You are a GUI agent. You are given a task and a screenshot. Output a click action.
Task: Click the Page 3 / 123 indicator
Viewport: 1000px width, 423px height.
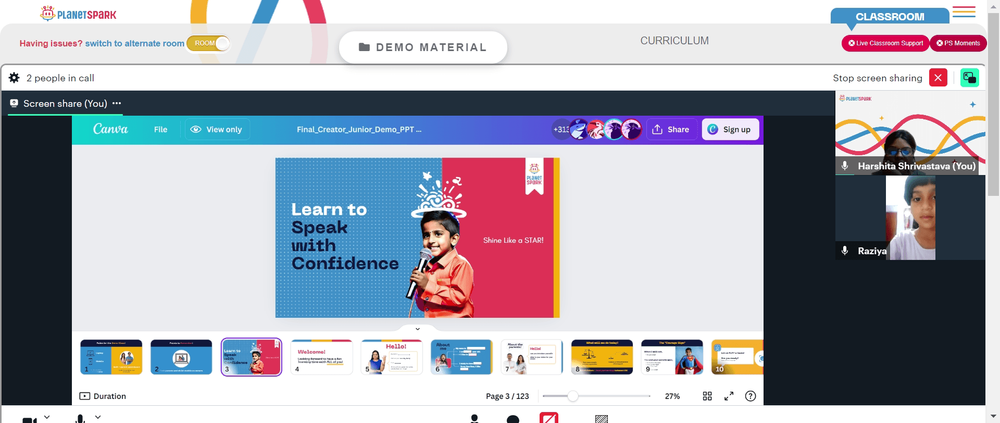pyautogui.click(x=507, y=396)
